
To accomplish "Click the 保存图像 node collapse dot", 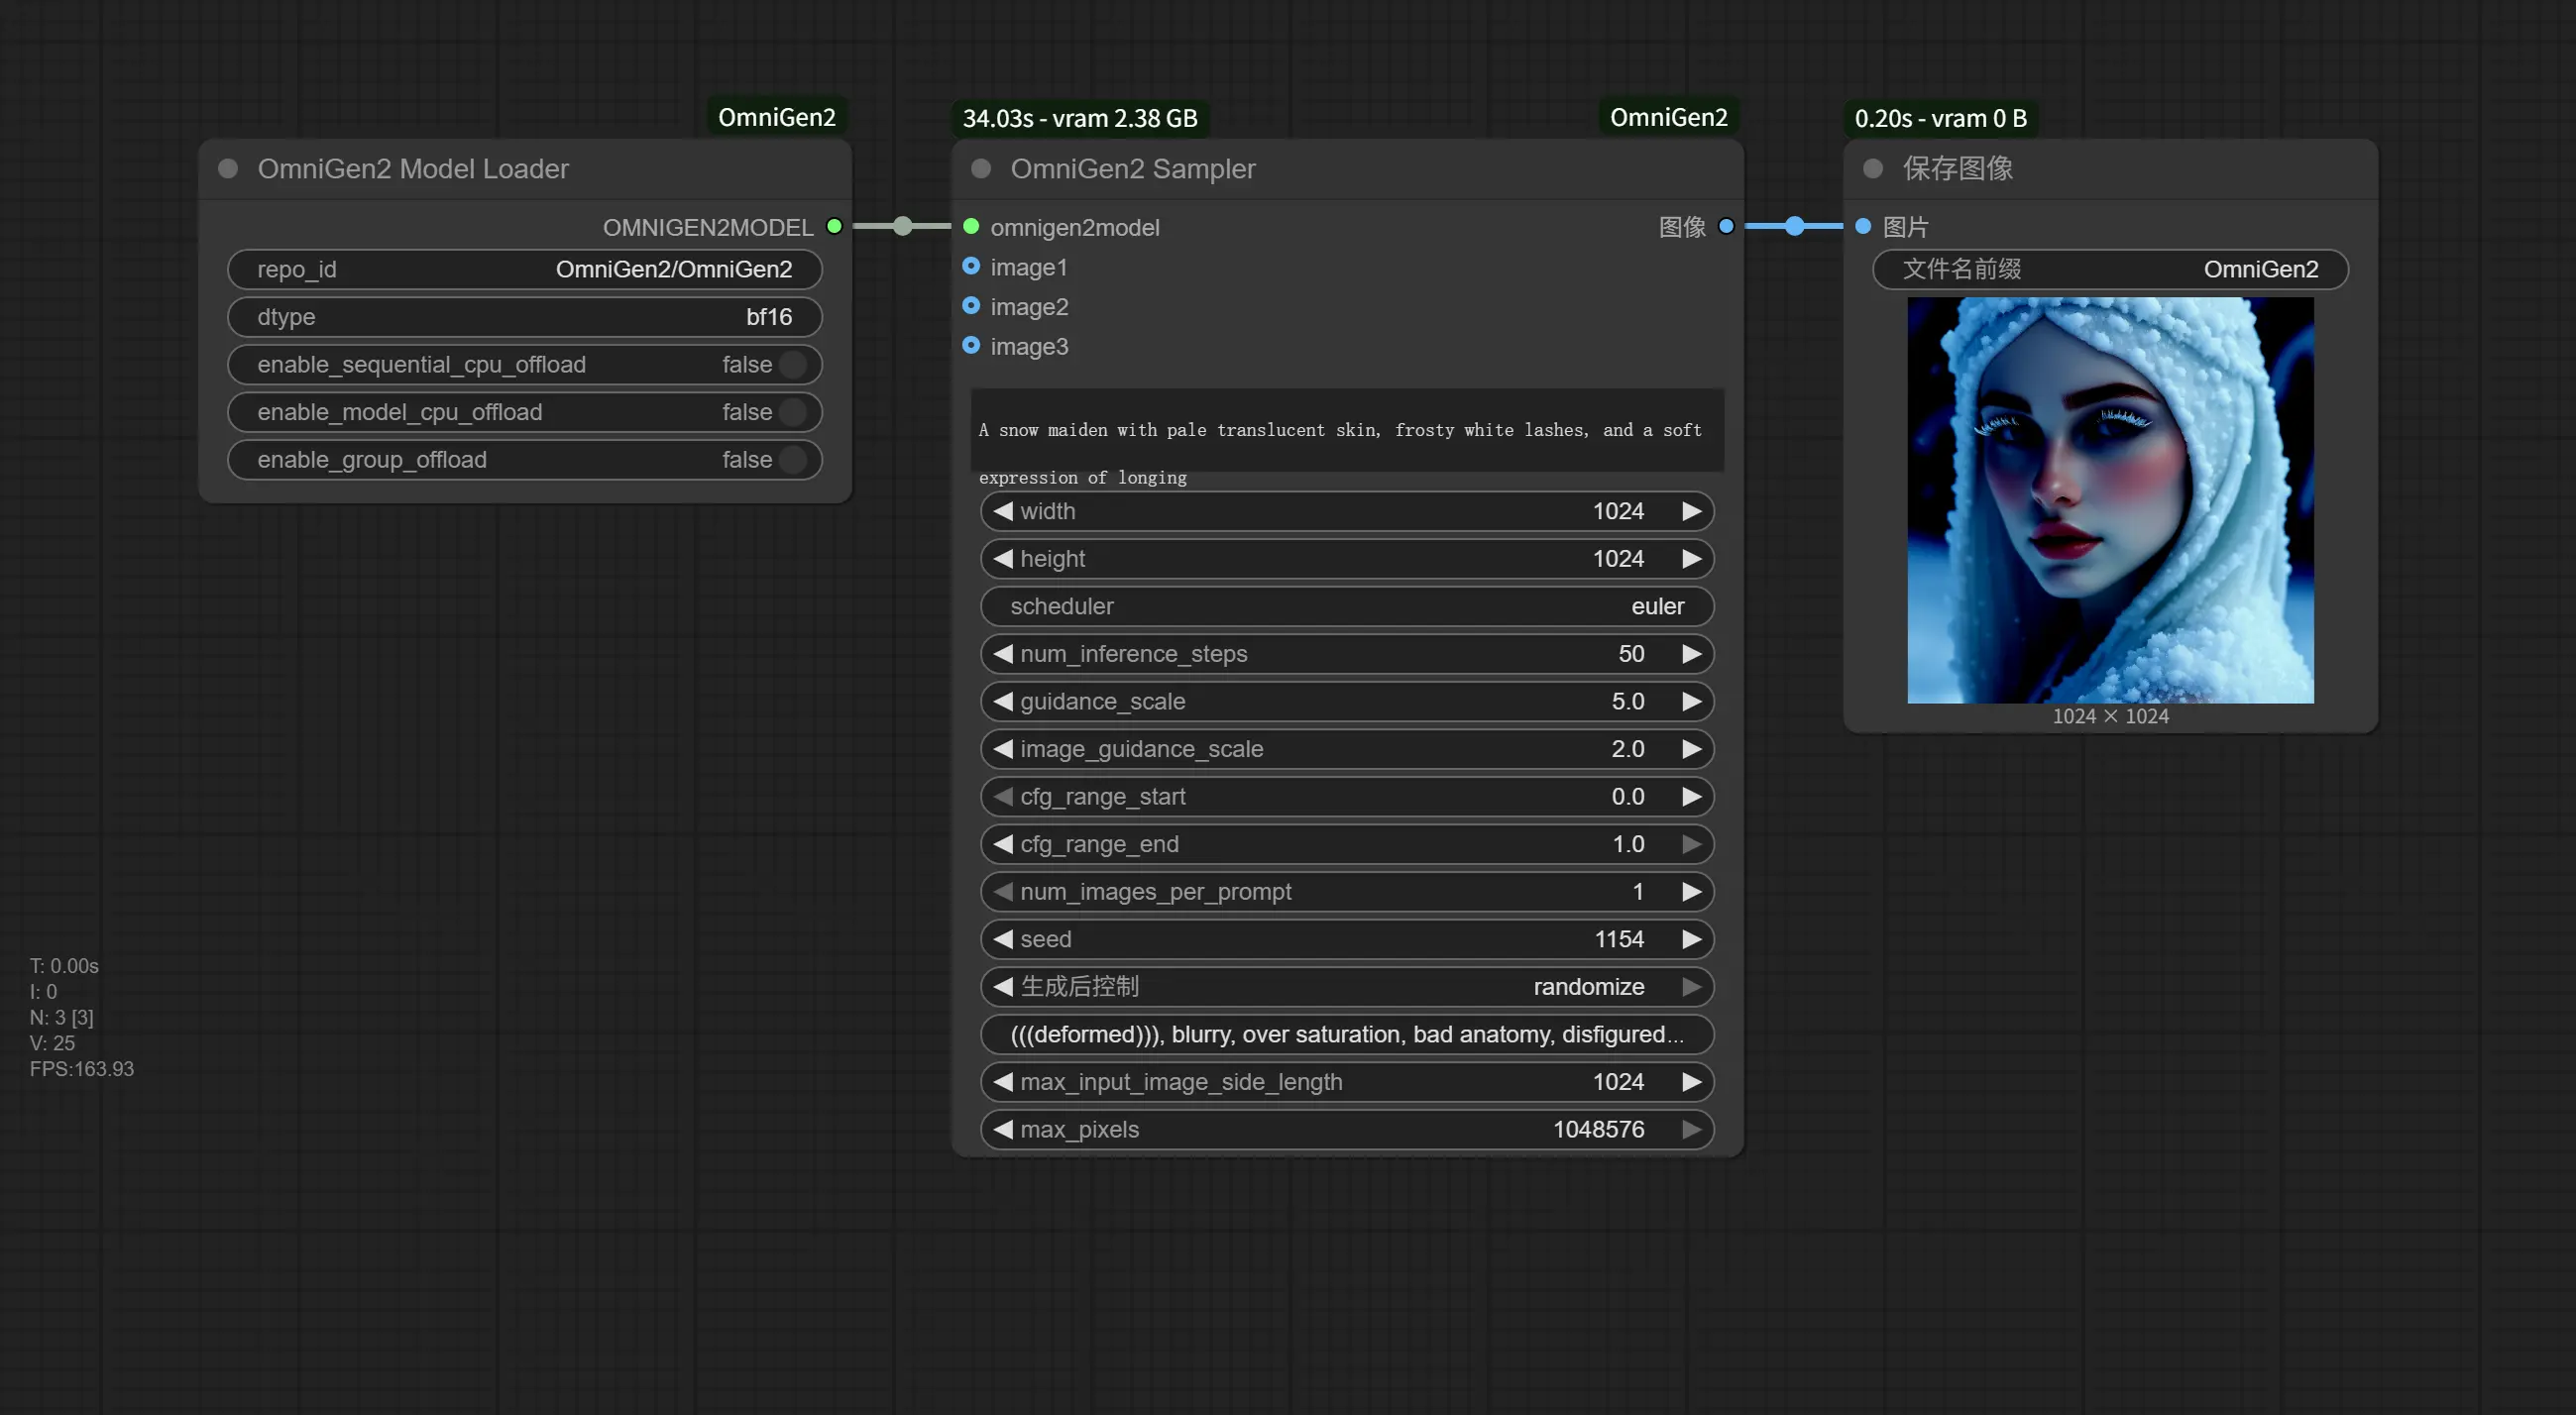I will click(x=1873, y=169).
